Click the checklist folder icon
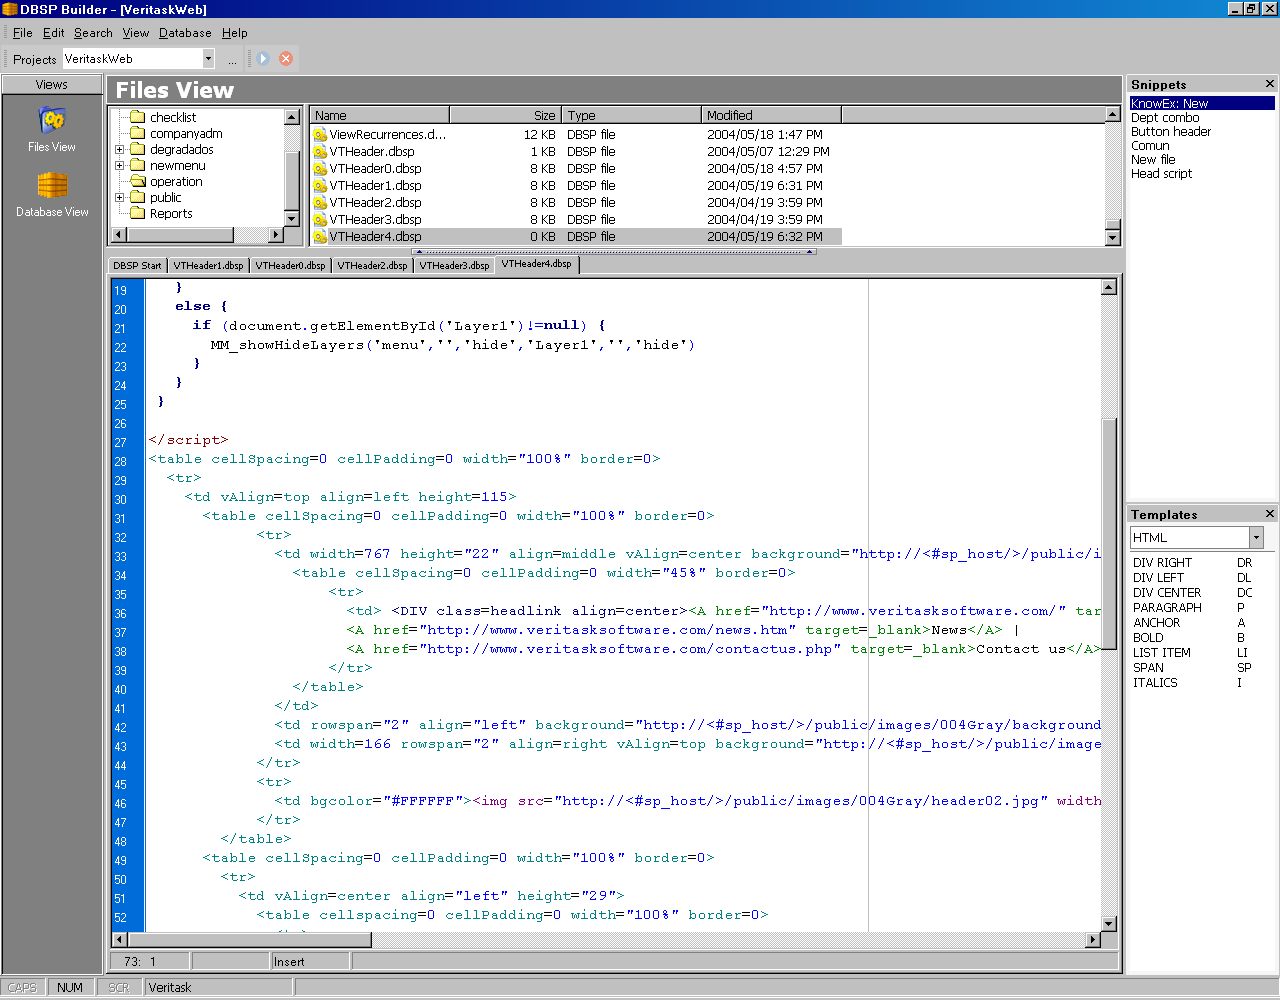 point(138,117)
